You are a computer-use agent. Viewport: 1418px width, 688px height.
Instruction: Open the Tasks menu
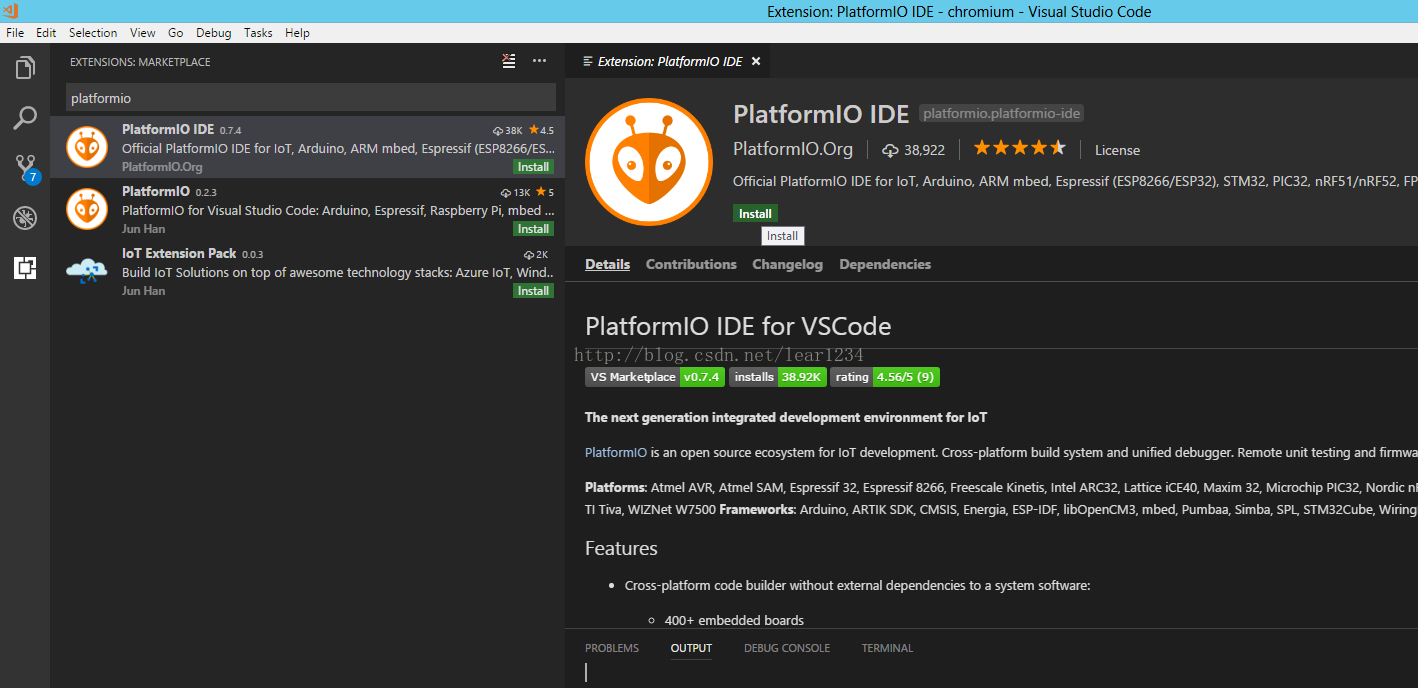258,33
